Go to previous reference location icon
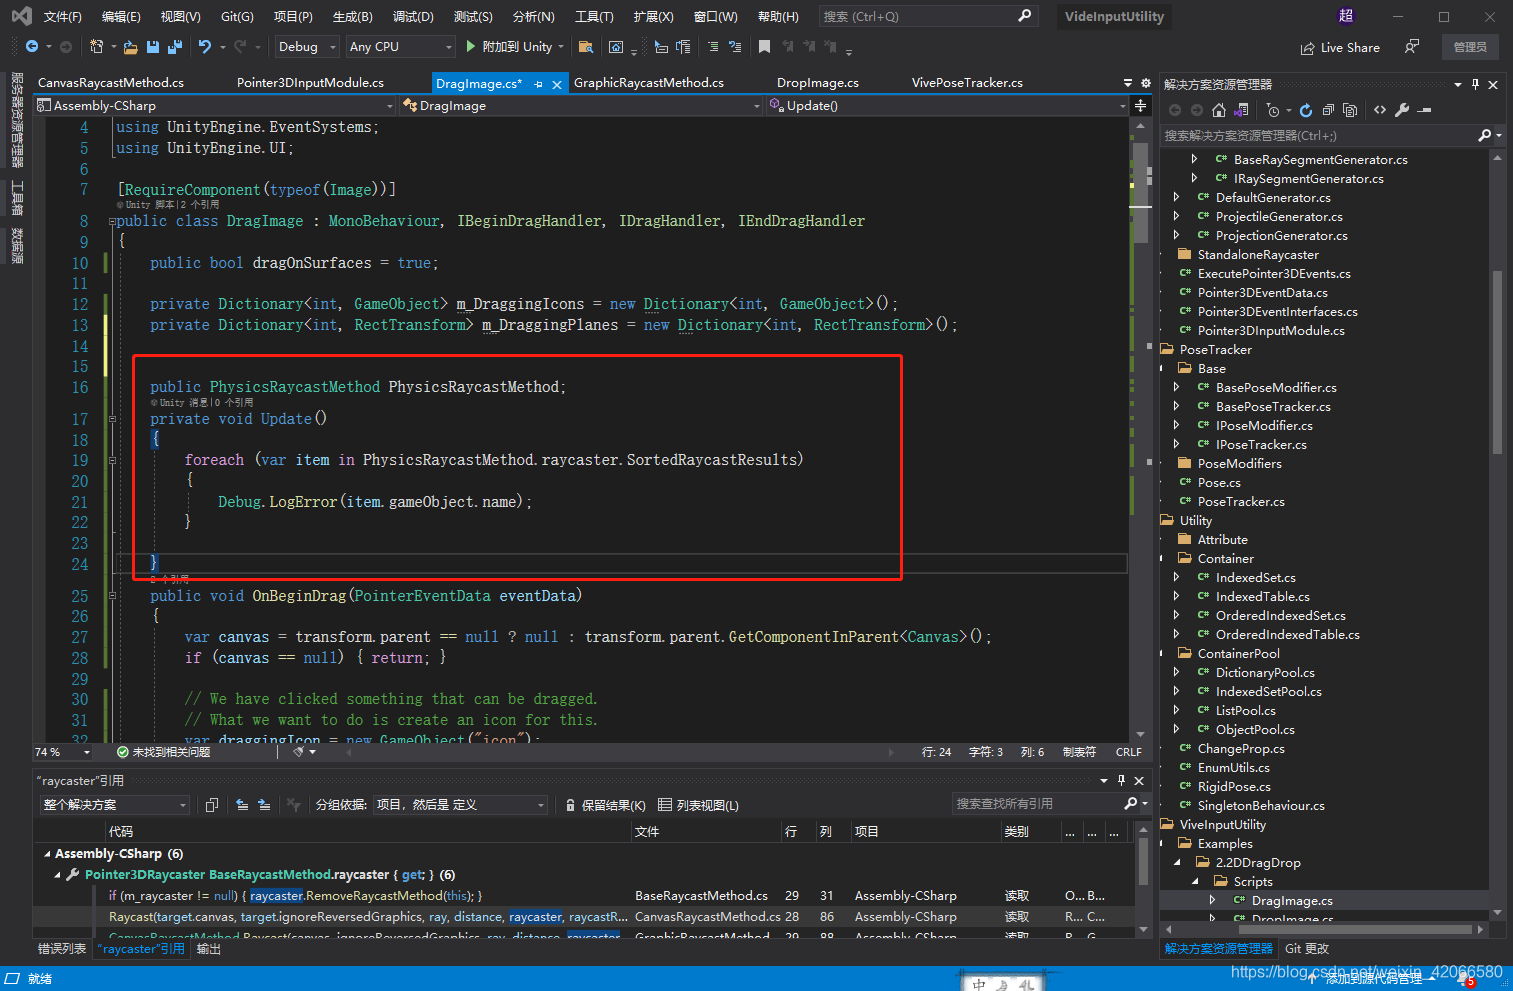The height and width of the screenshot is (991, 1513). [x=242, y=805]
